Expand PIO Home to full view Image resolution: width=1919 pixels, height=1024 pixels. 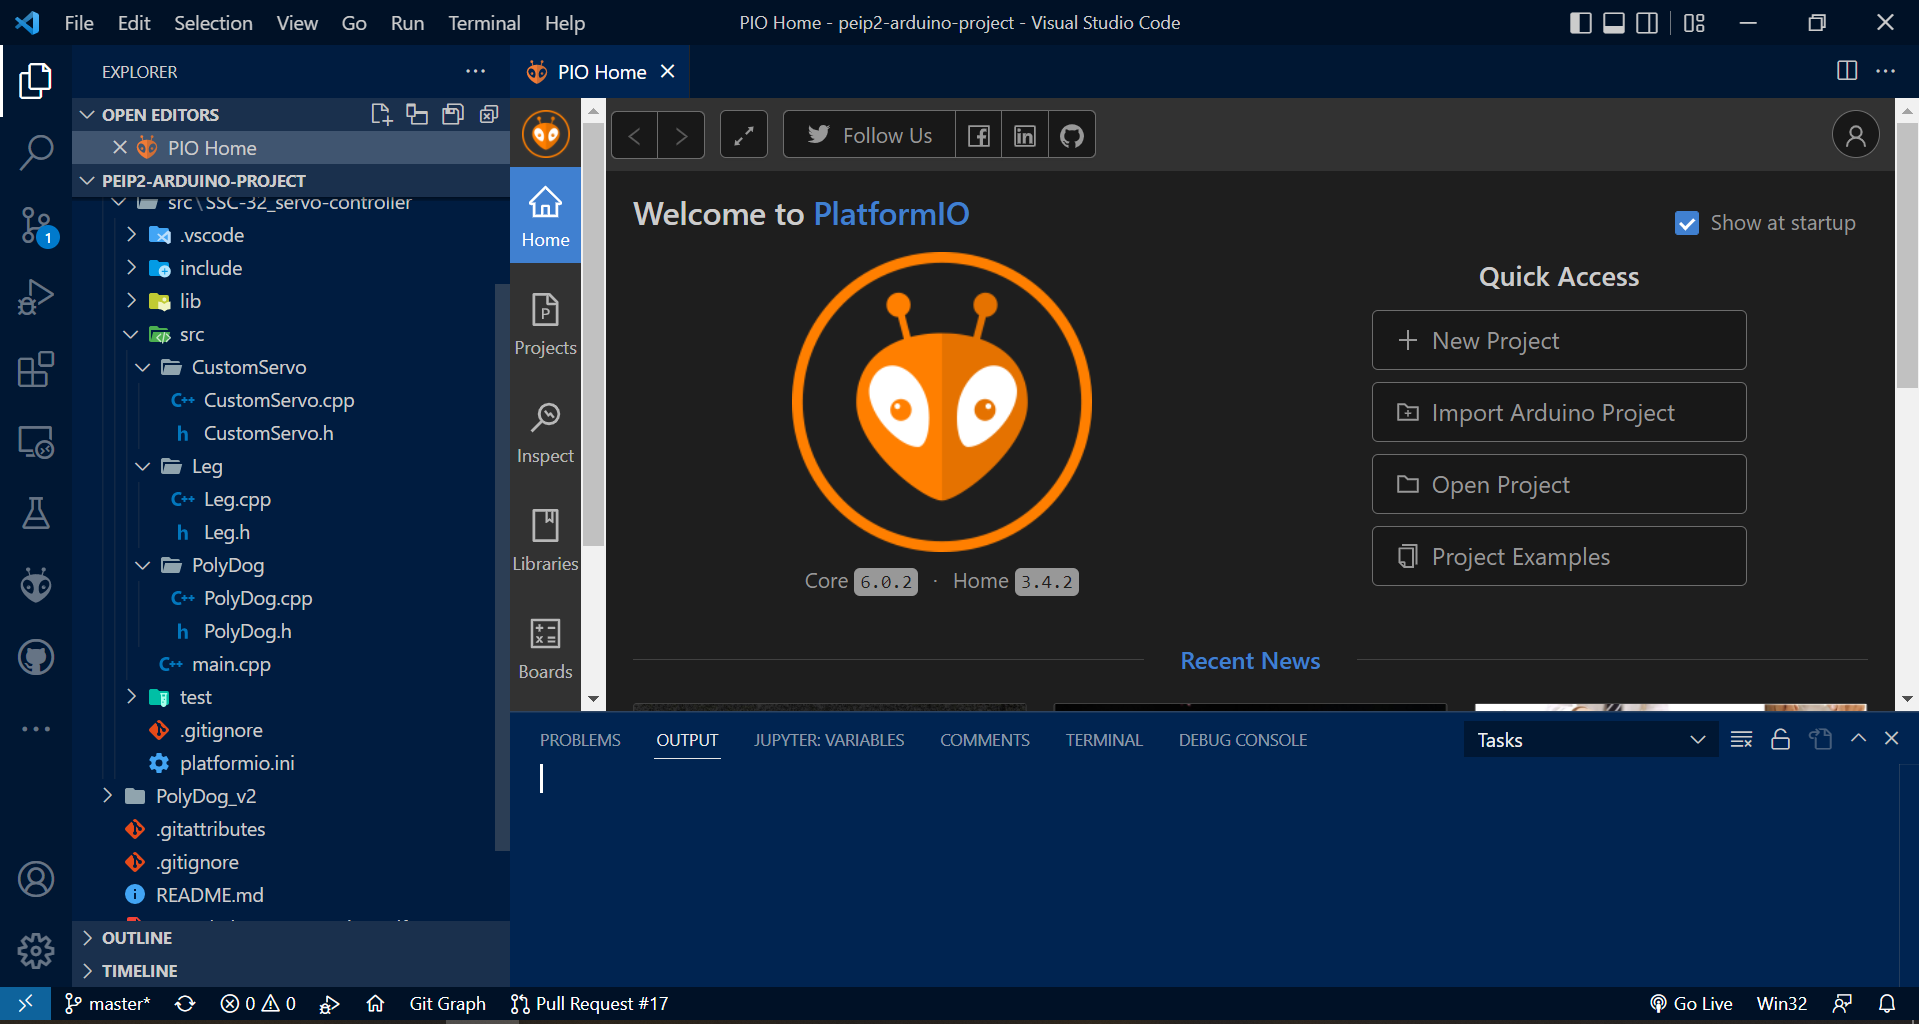744,135
